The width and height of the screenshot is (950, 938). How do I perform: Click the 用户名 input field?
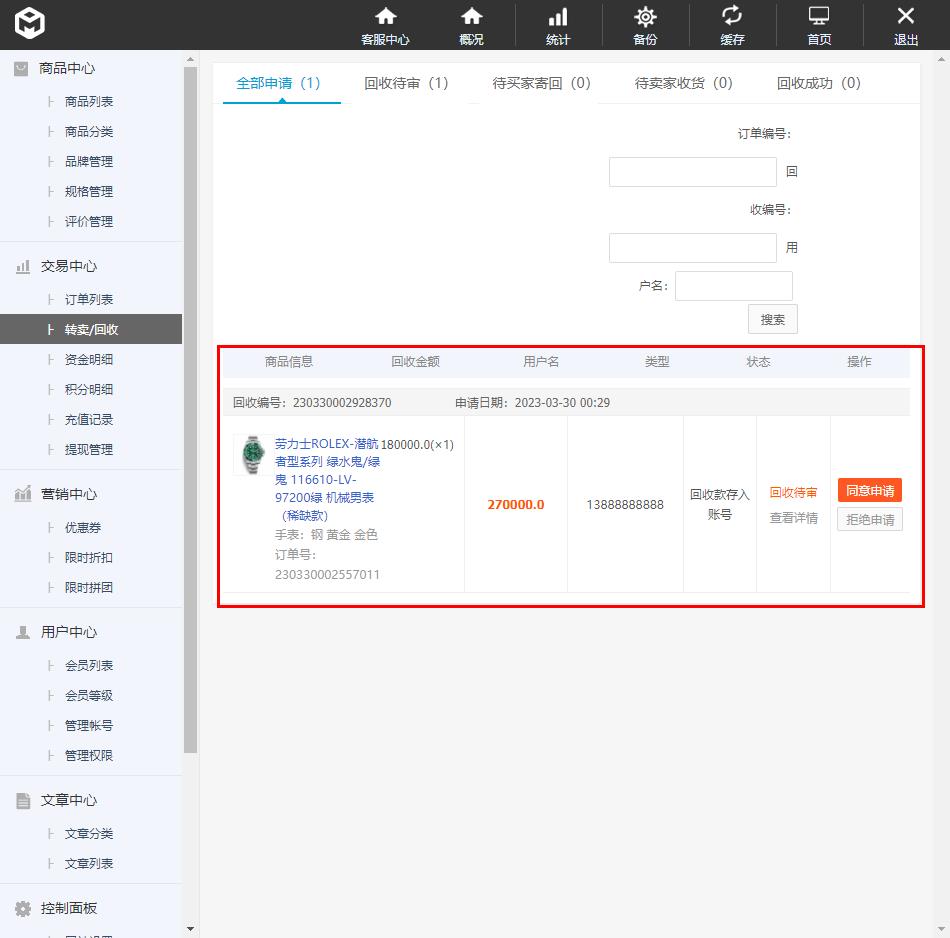tap(733, 286)
